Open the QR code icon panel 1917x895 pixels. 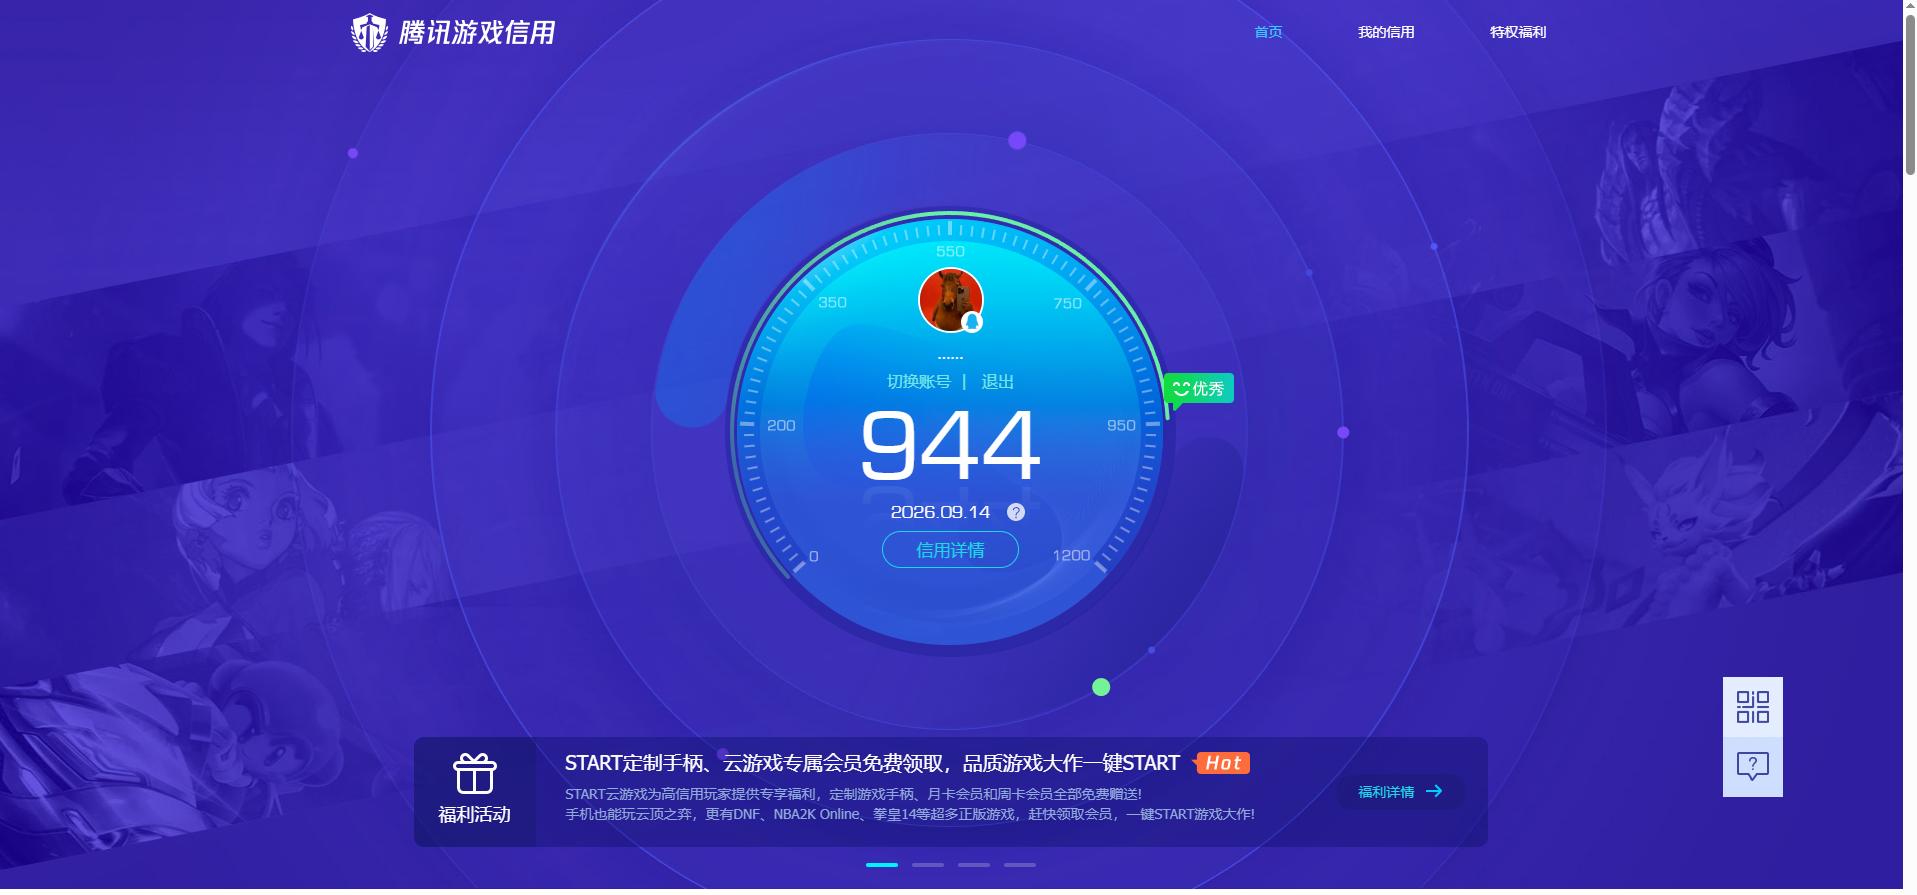(x=1752, y=707)
